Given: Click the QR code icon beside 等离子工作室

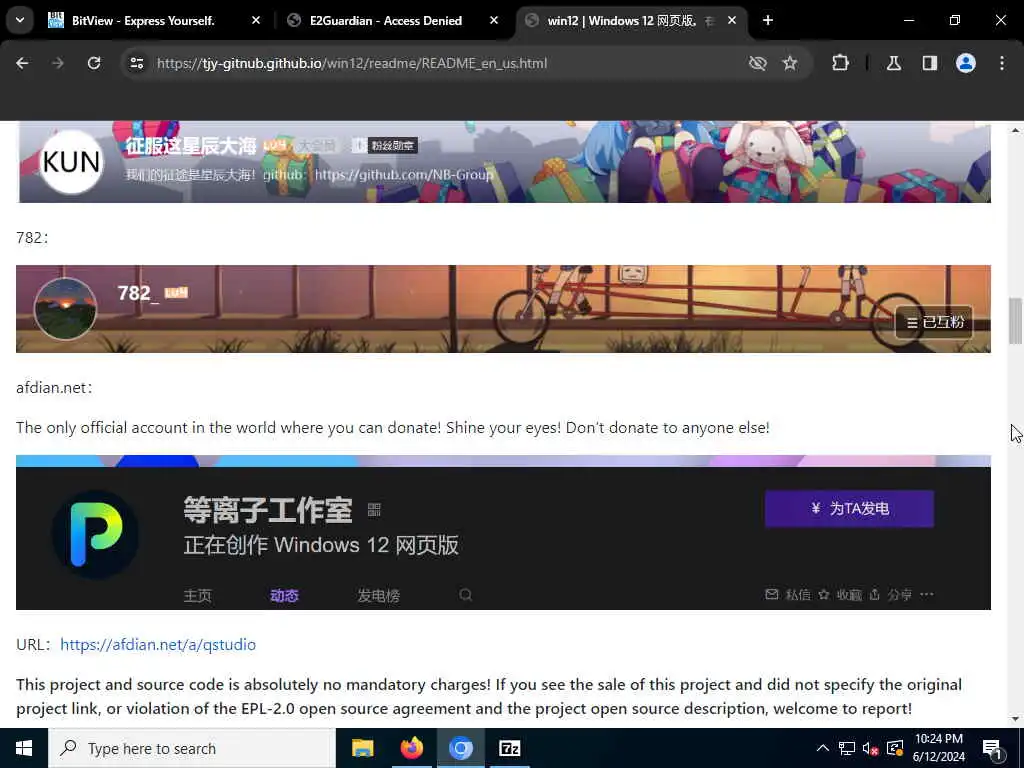Looking at the screenshot, I should pos(374,509).
